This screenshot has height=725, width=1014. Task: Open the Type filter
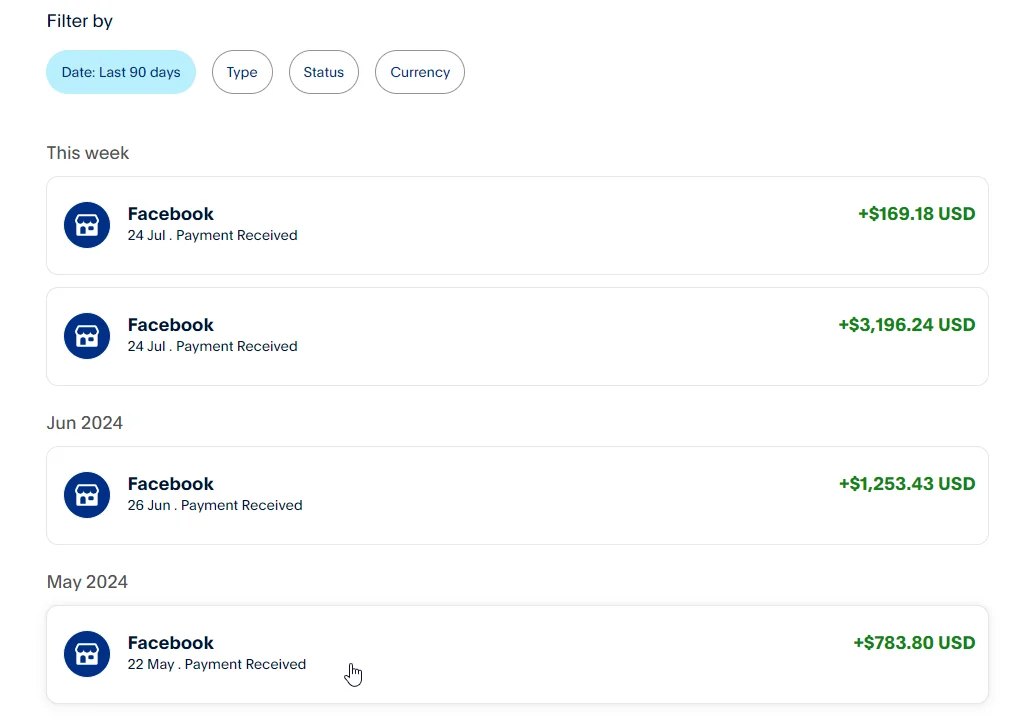coord(242,72)
